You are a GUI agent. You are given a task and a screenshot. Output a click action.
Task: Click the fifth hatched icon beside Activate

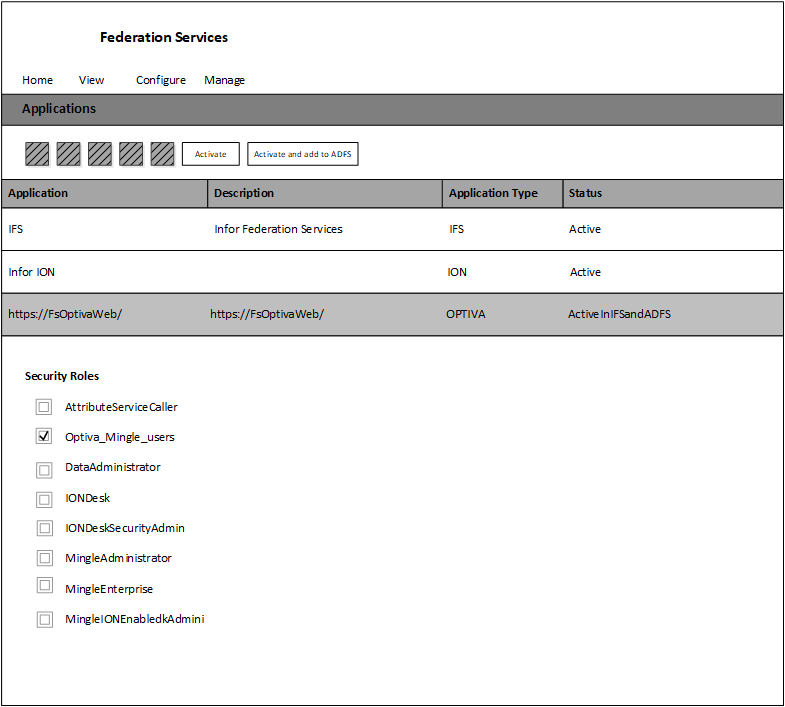[162, 154]
